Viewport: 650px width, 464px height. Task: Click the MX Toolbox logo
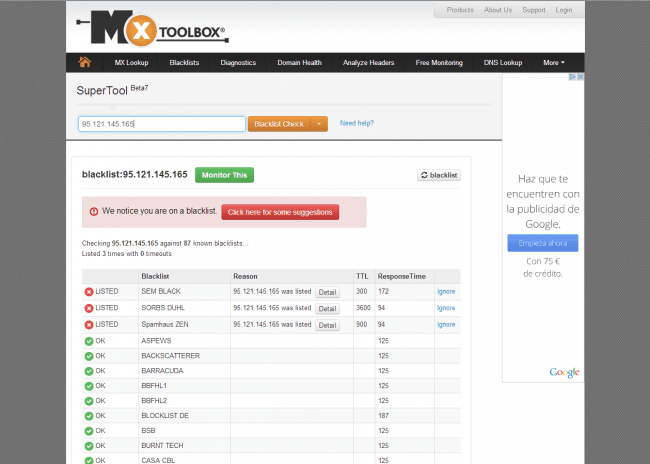click(x=153, y=28)
